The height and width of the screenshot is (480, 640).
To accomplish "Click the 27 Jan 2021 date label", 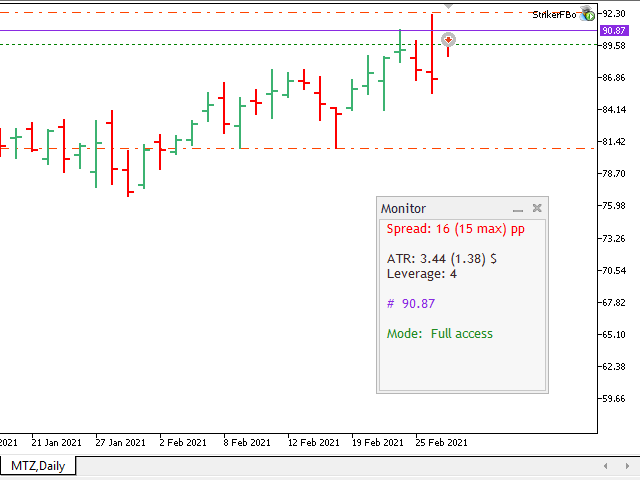I will tap(120, 442).
